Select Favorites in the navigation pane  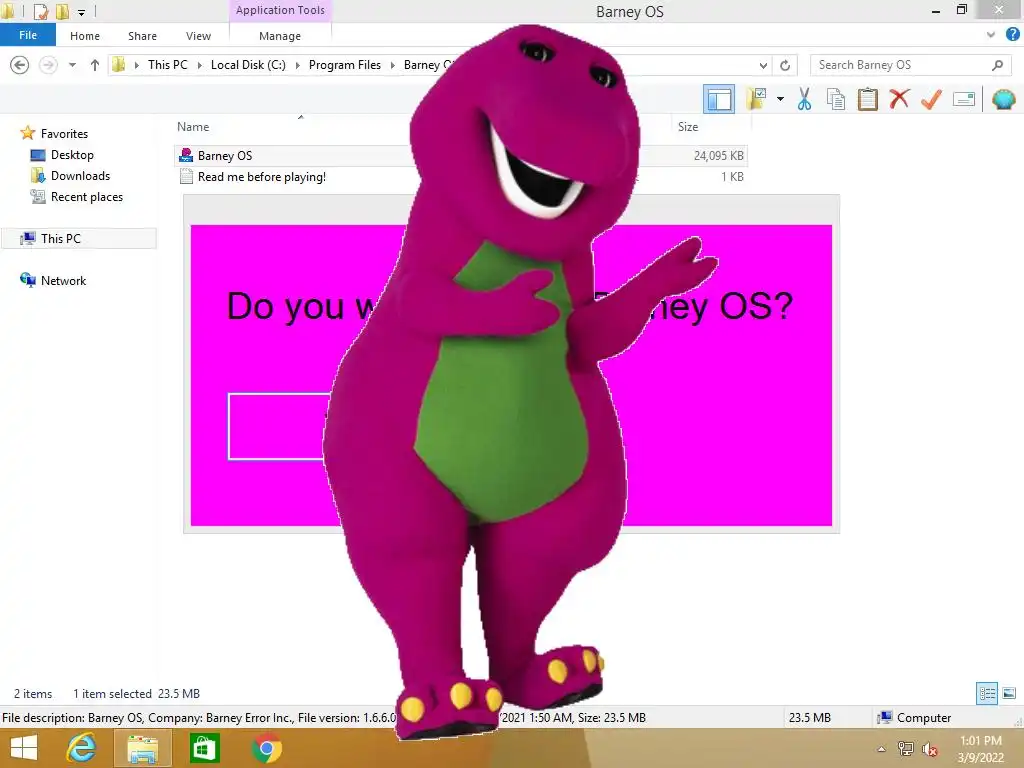tap(64, 134)
